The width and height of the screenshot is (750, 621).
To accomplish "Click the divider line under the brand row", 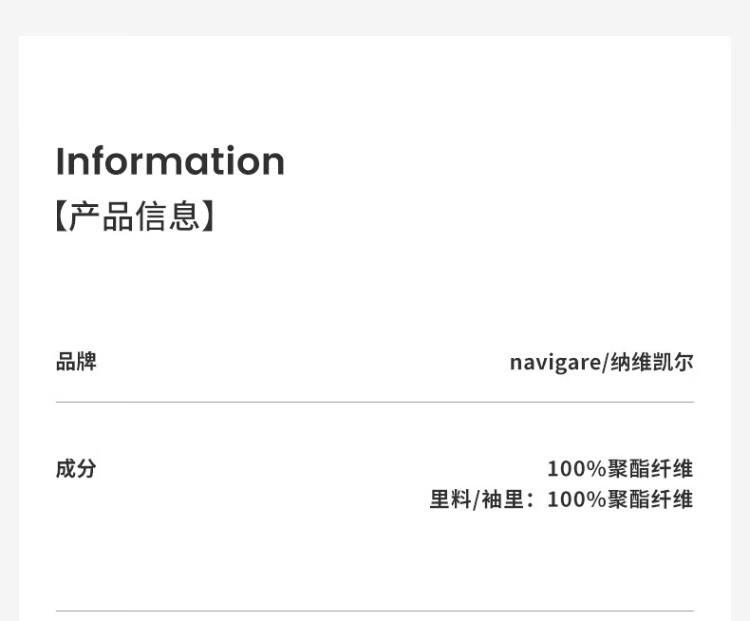I will coord(374,402).
